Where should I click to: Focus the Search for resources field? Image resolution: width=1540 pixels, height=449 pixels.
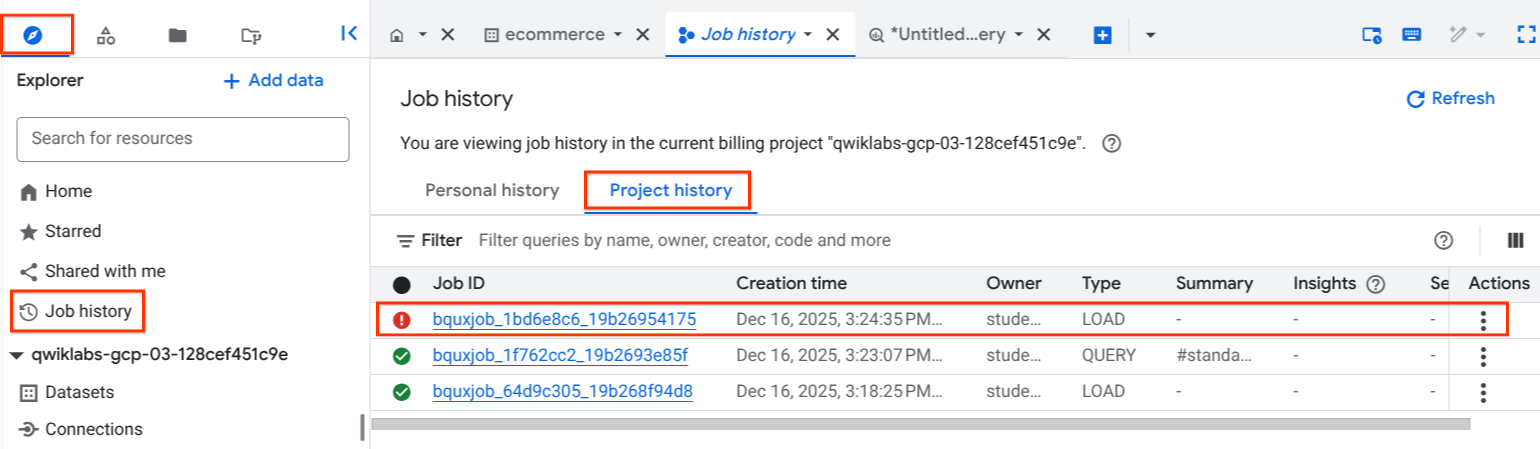(183, 139)
